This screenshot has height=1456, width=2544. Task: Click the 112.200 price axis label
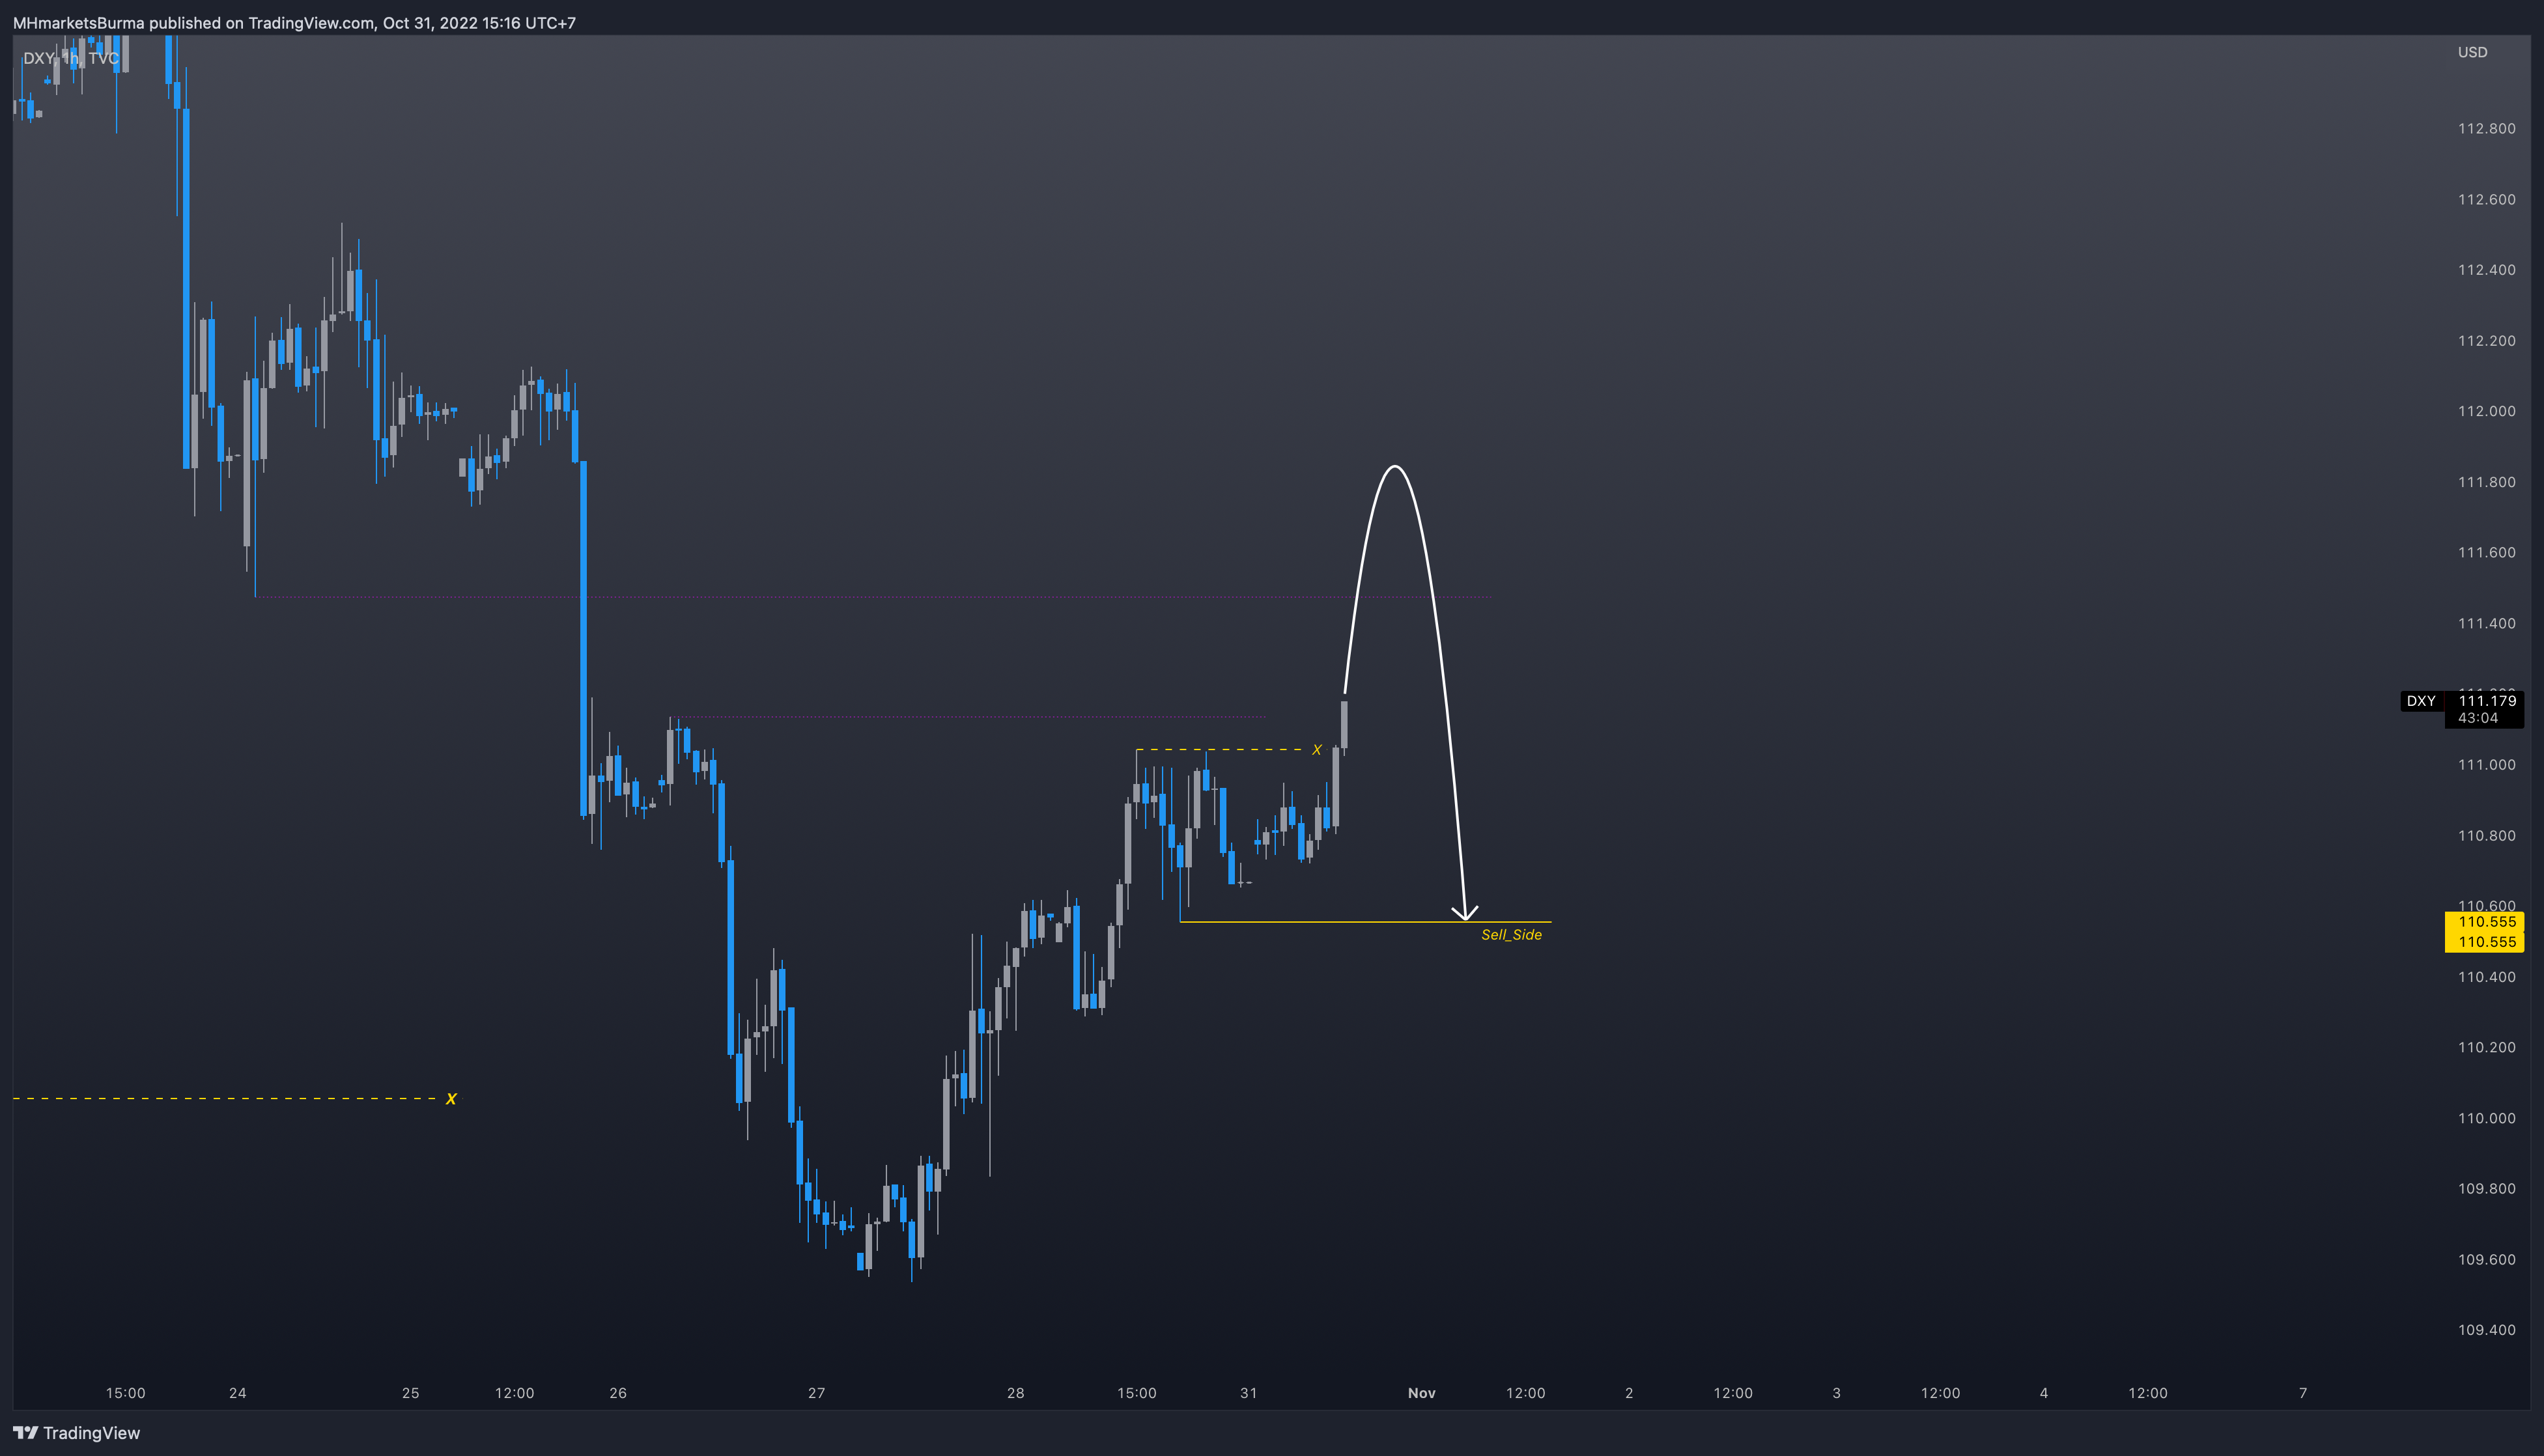click(x=2486, y=340)
